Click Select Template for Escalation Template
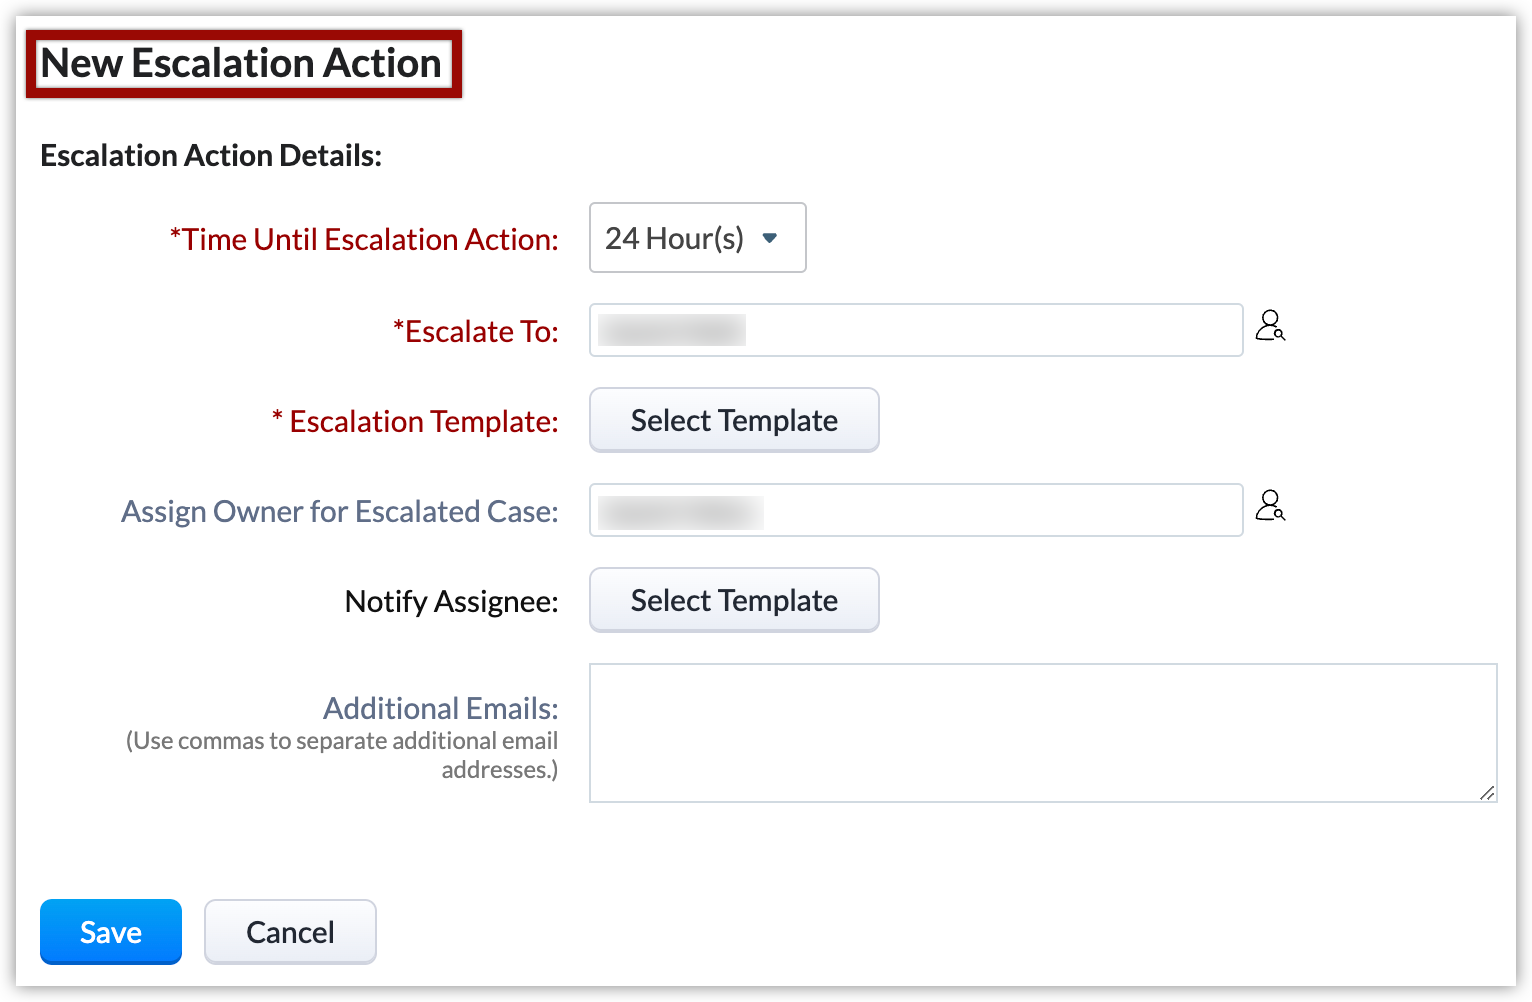Viewport: 1532px width, 1002px height. pos(734,420)
